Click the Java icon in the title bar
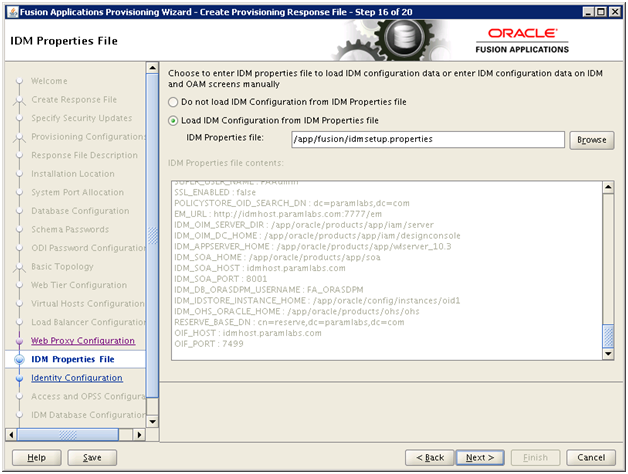Viewport: 628px width, 474px height. 13,12
